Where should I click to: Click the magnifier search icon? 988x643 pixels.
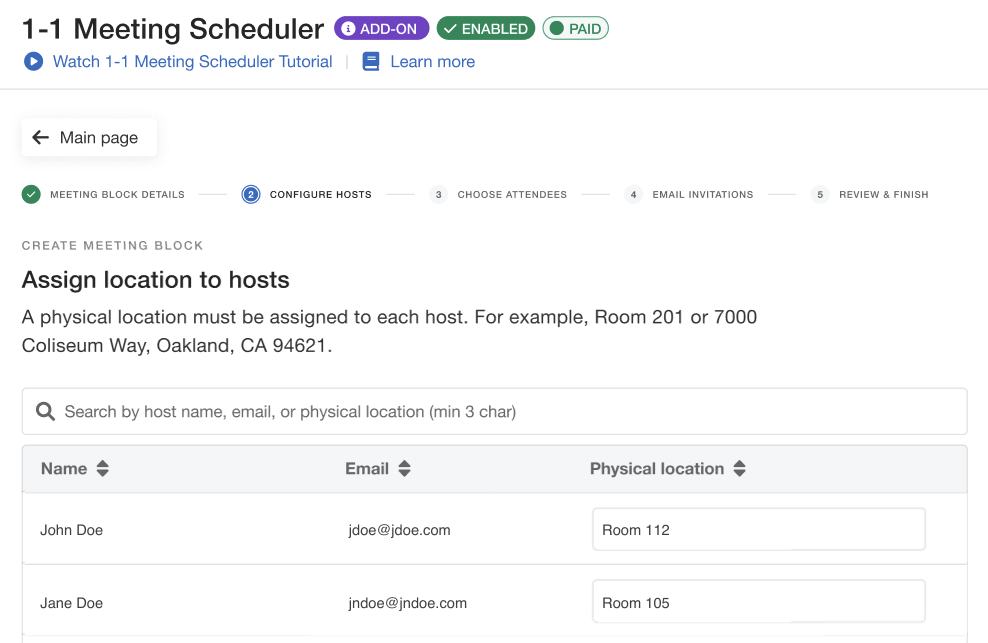tap(45, 411)
